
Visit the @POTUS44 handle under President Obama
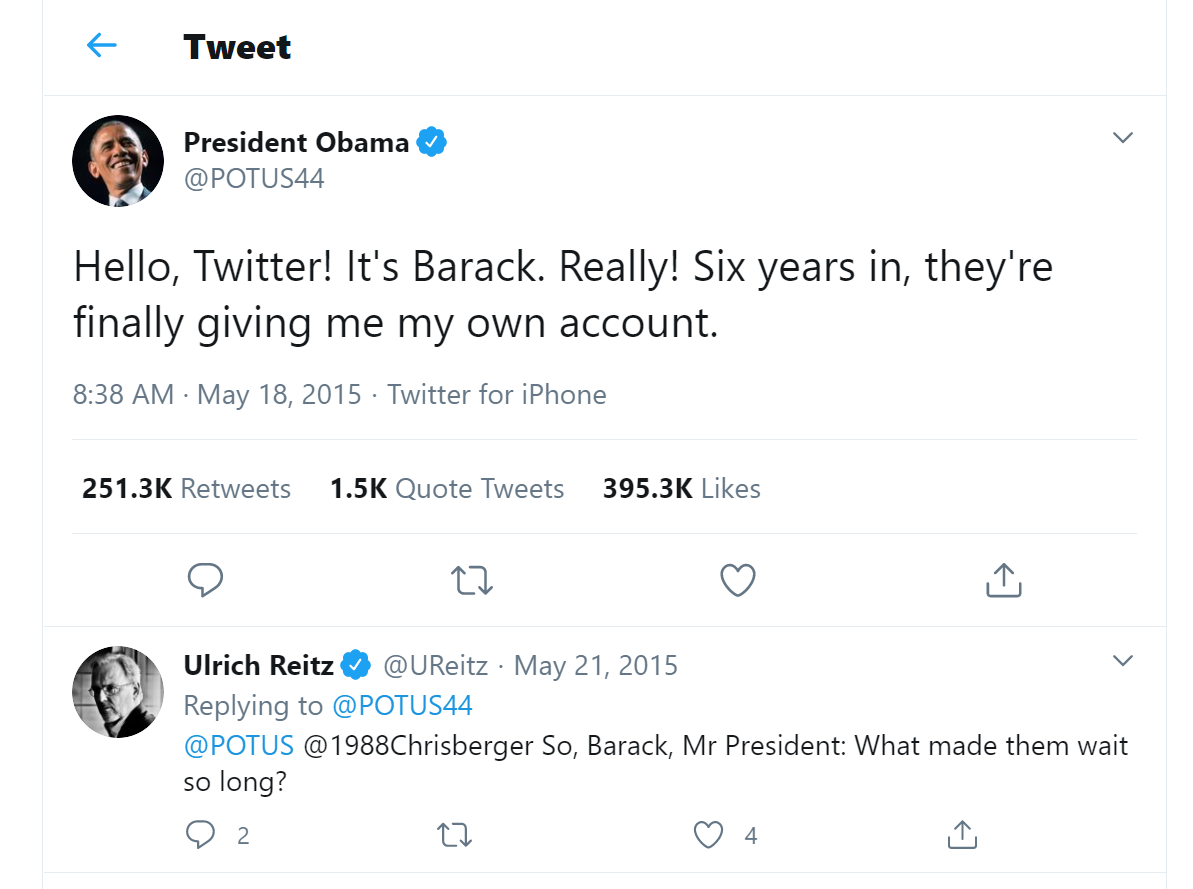click(254, 179)
